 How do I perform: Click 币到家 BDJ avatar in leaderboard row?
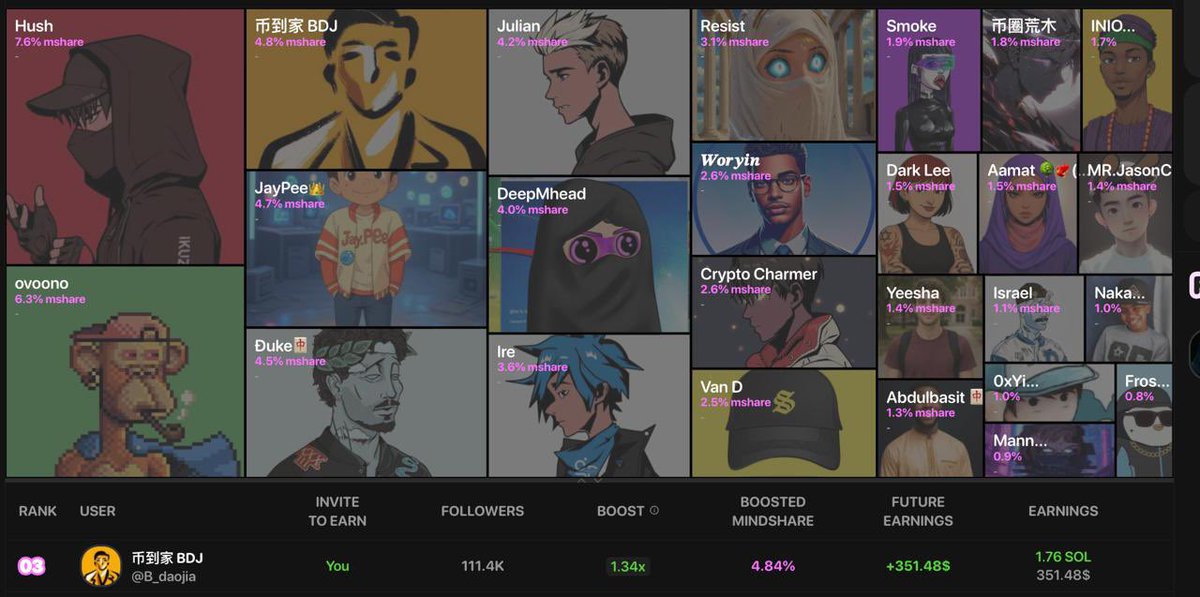[x=101, y=566]
